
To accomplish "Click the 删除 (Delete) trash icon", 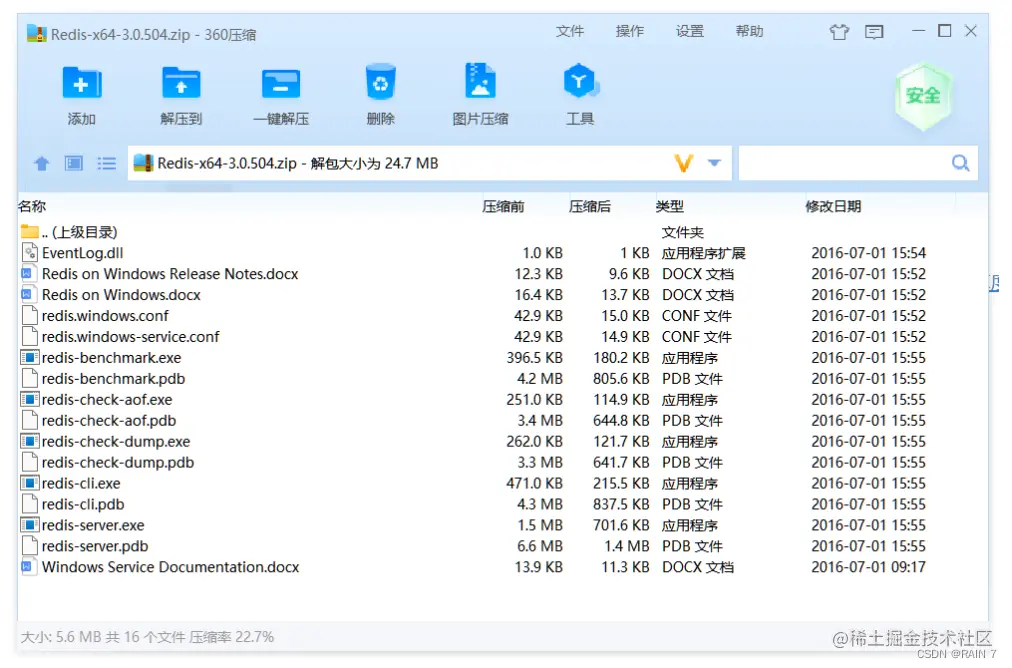I will (380, 82).
